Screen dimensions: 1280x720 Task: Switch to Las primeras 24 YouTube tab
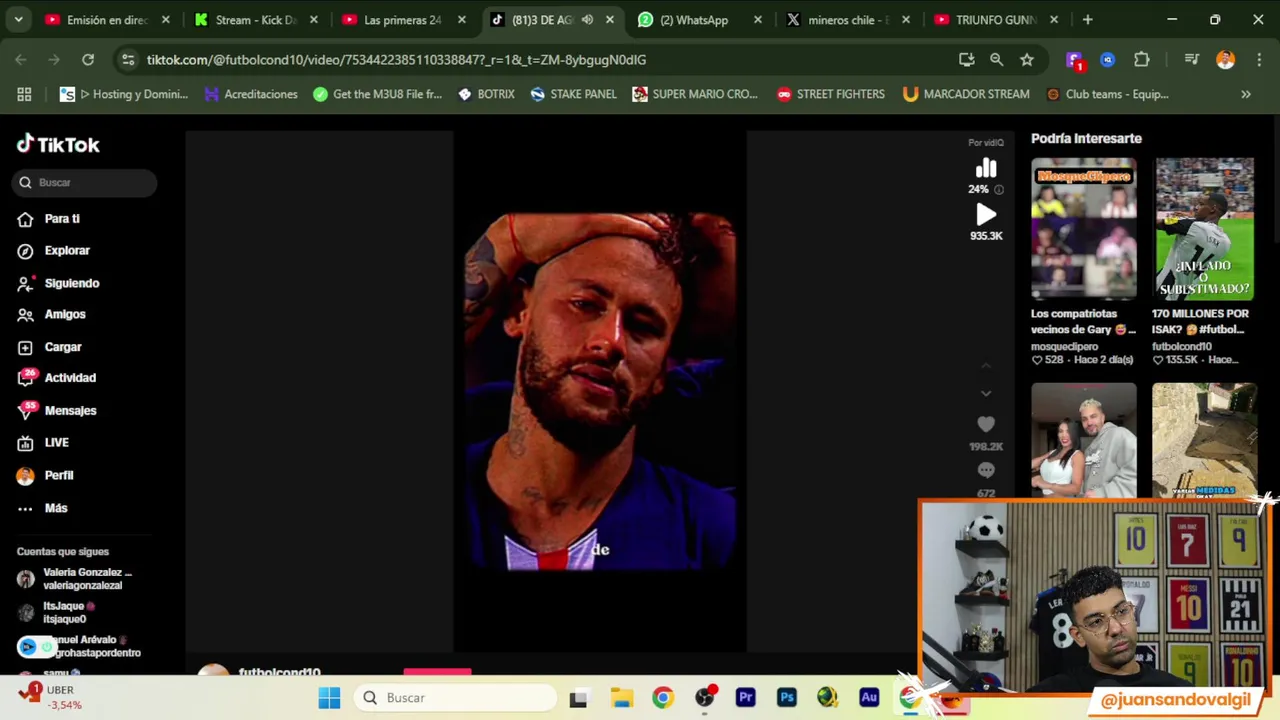tap(402, 20)
